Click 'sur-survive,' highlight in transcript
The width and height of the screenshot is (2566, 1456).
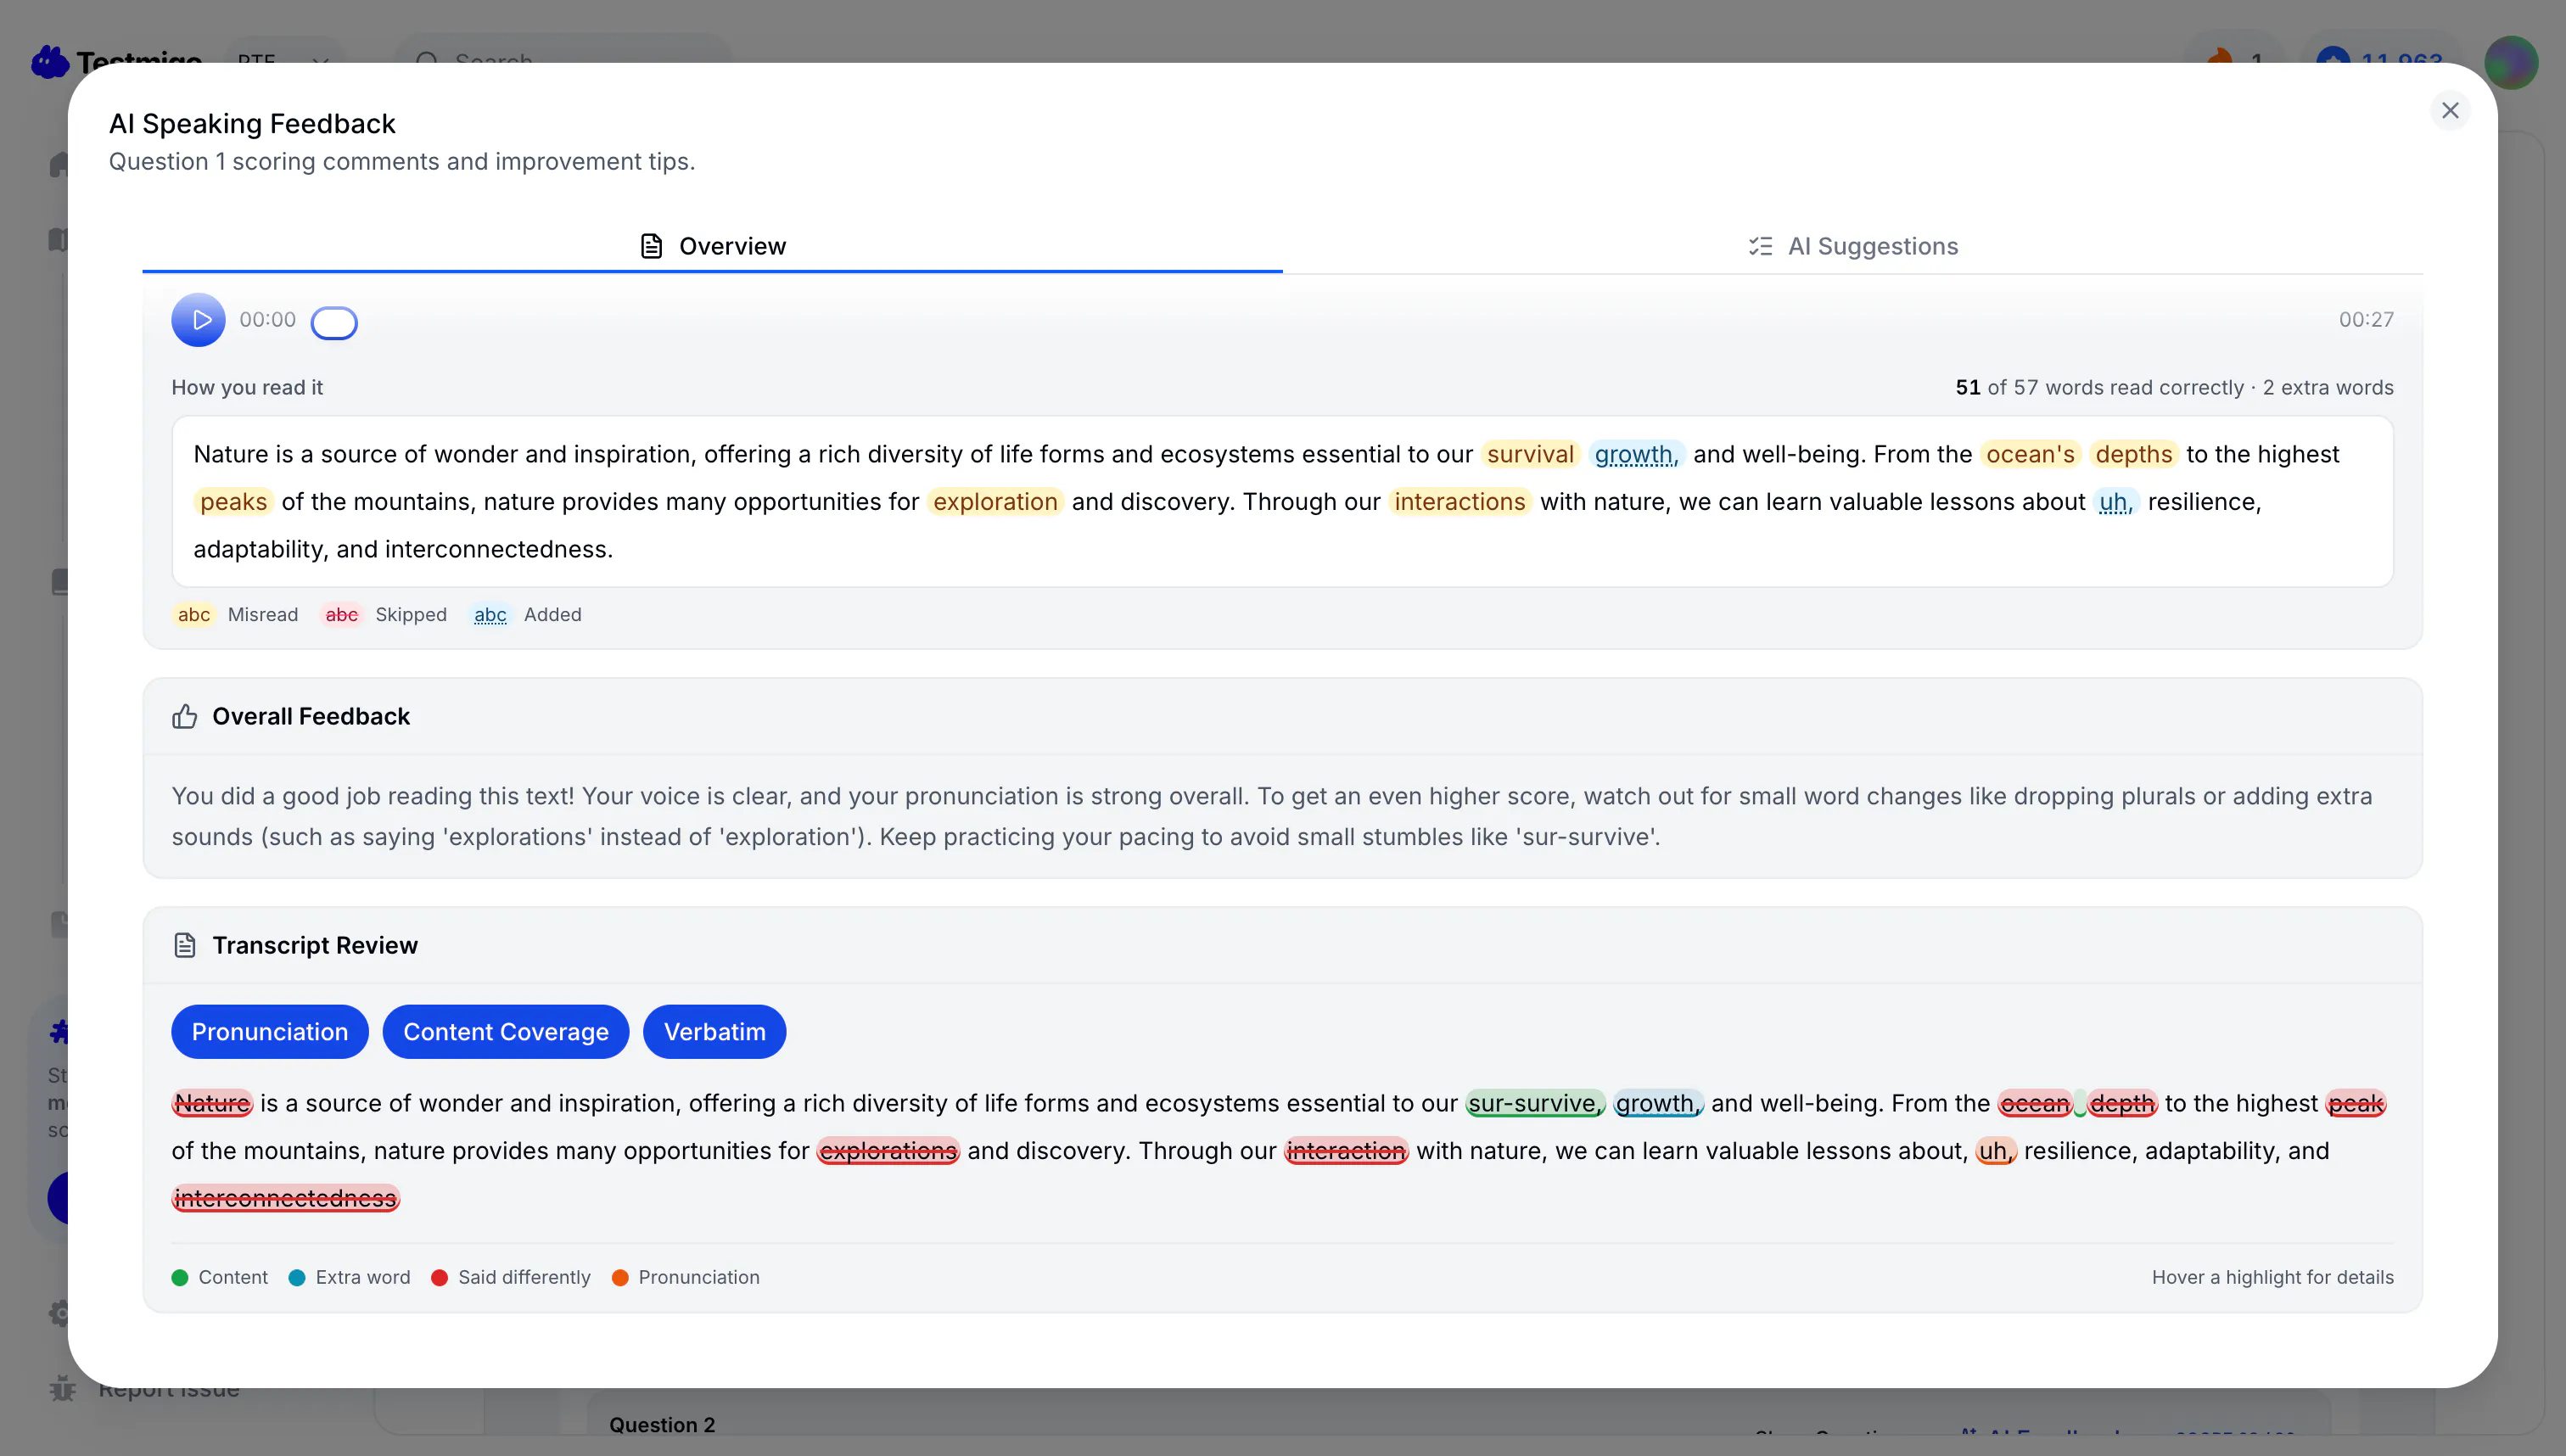click(1535, 1104)
